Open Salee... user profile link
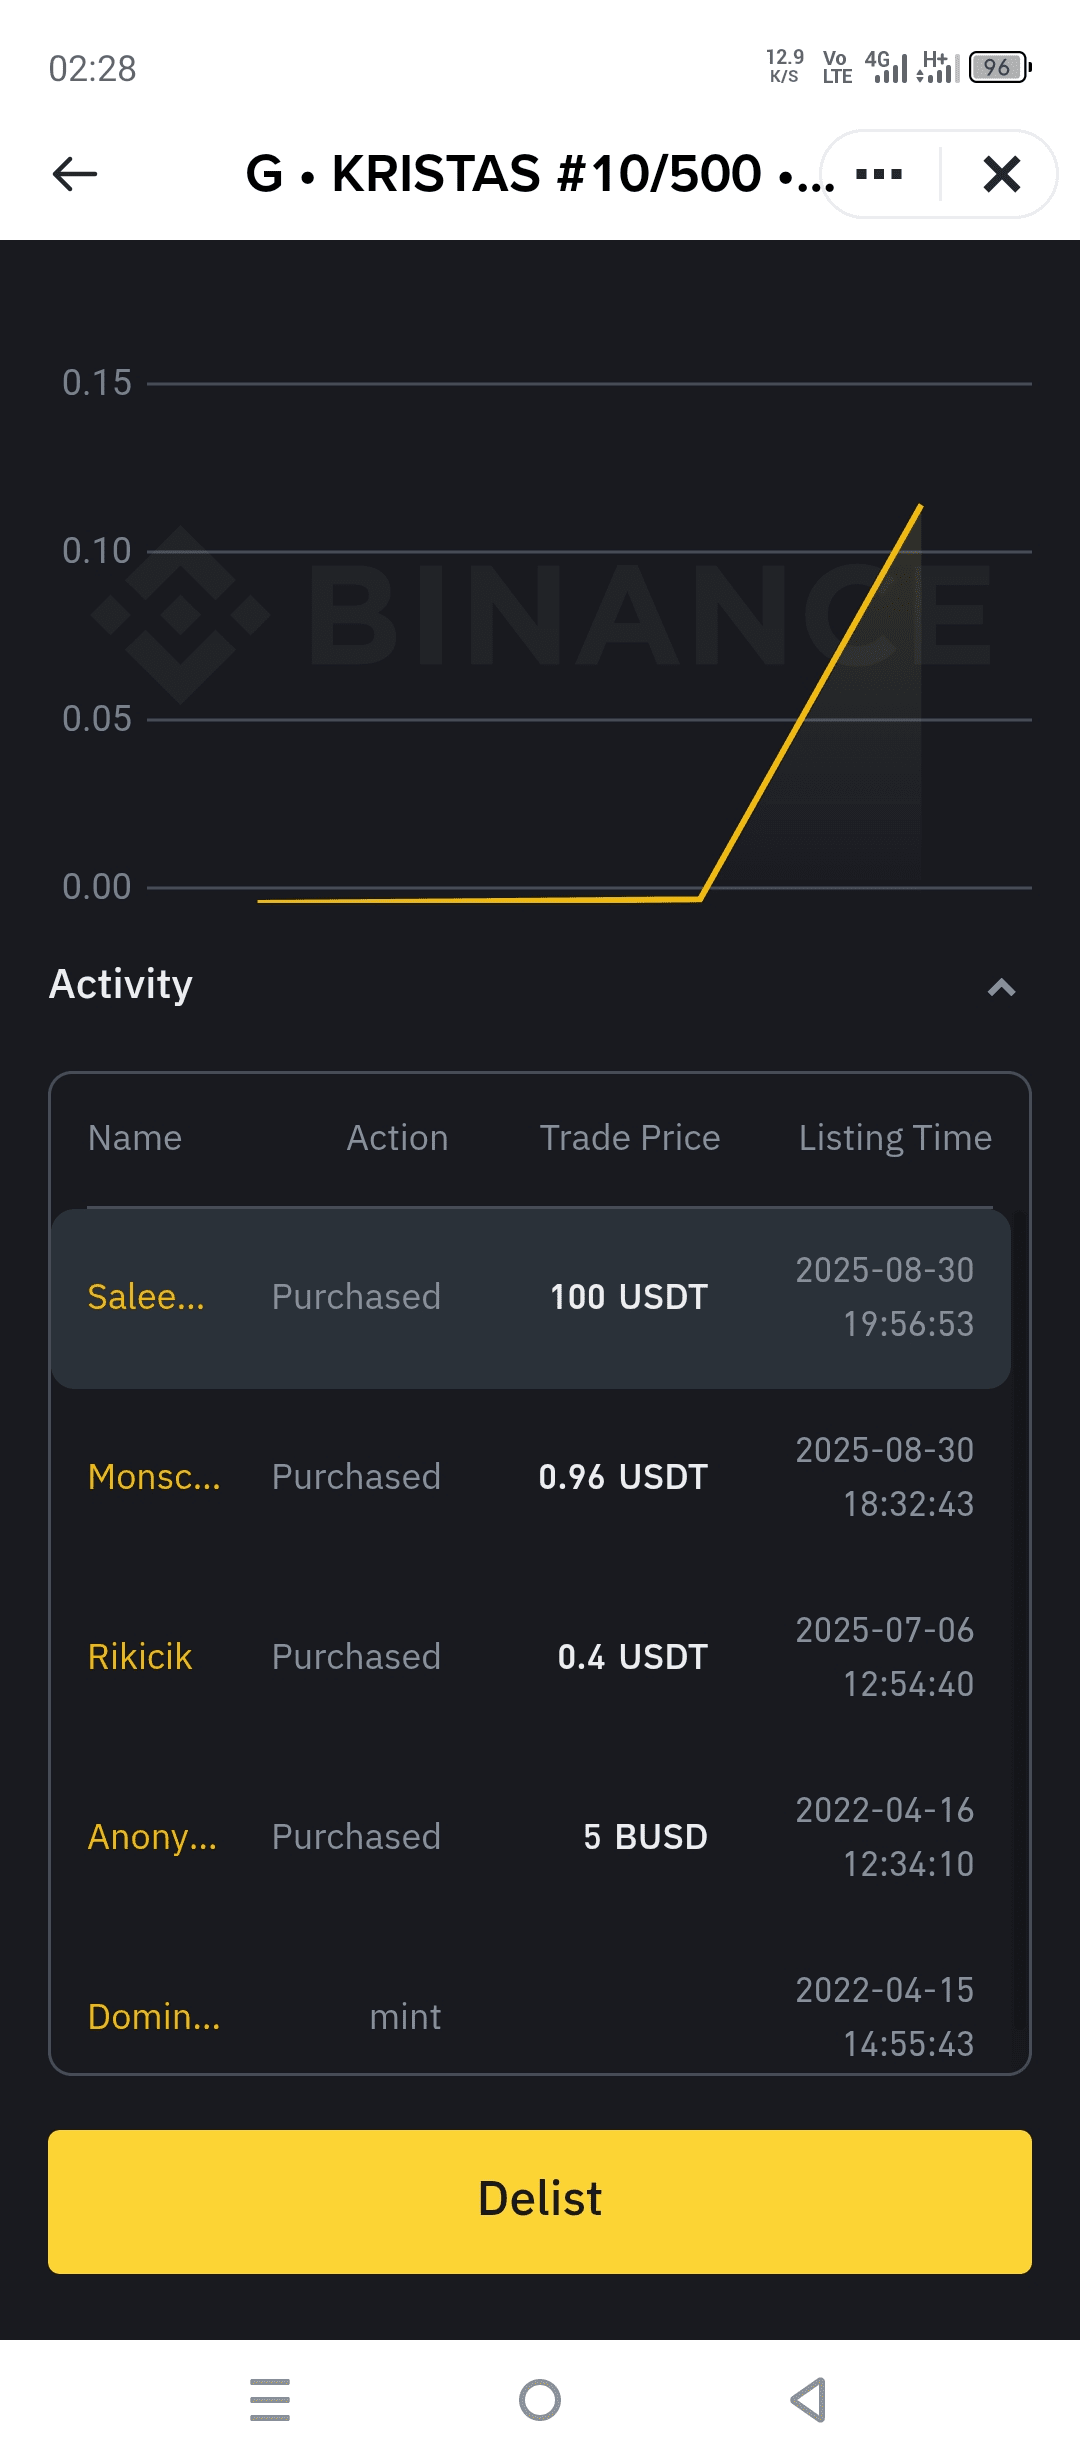This screenshot has width=1080, height=2460. tap(146, 1297)
